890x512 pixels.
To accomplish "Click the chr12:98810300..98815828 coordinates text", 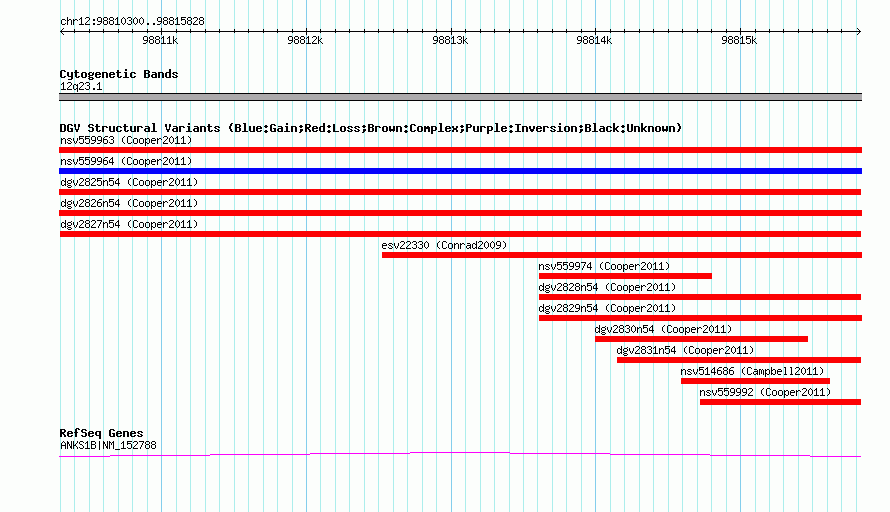I will tap(132, 22).
